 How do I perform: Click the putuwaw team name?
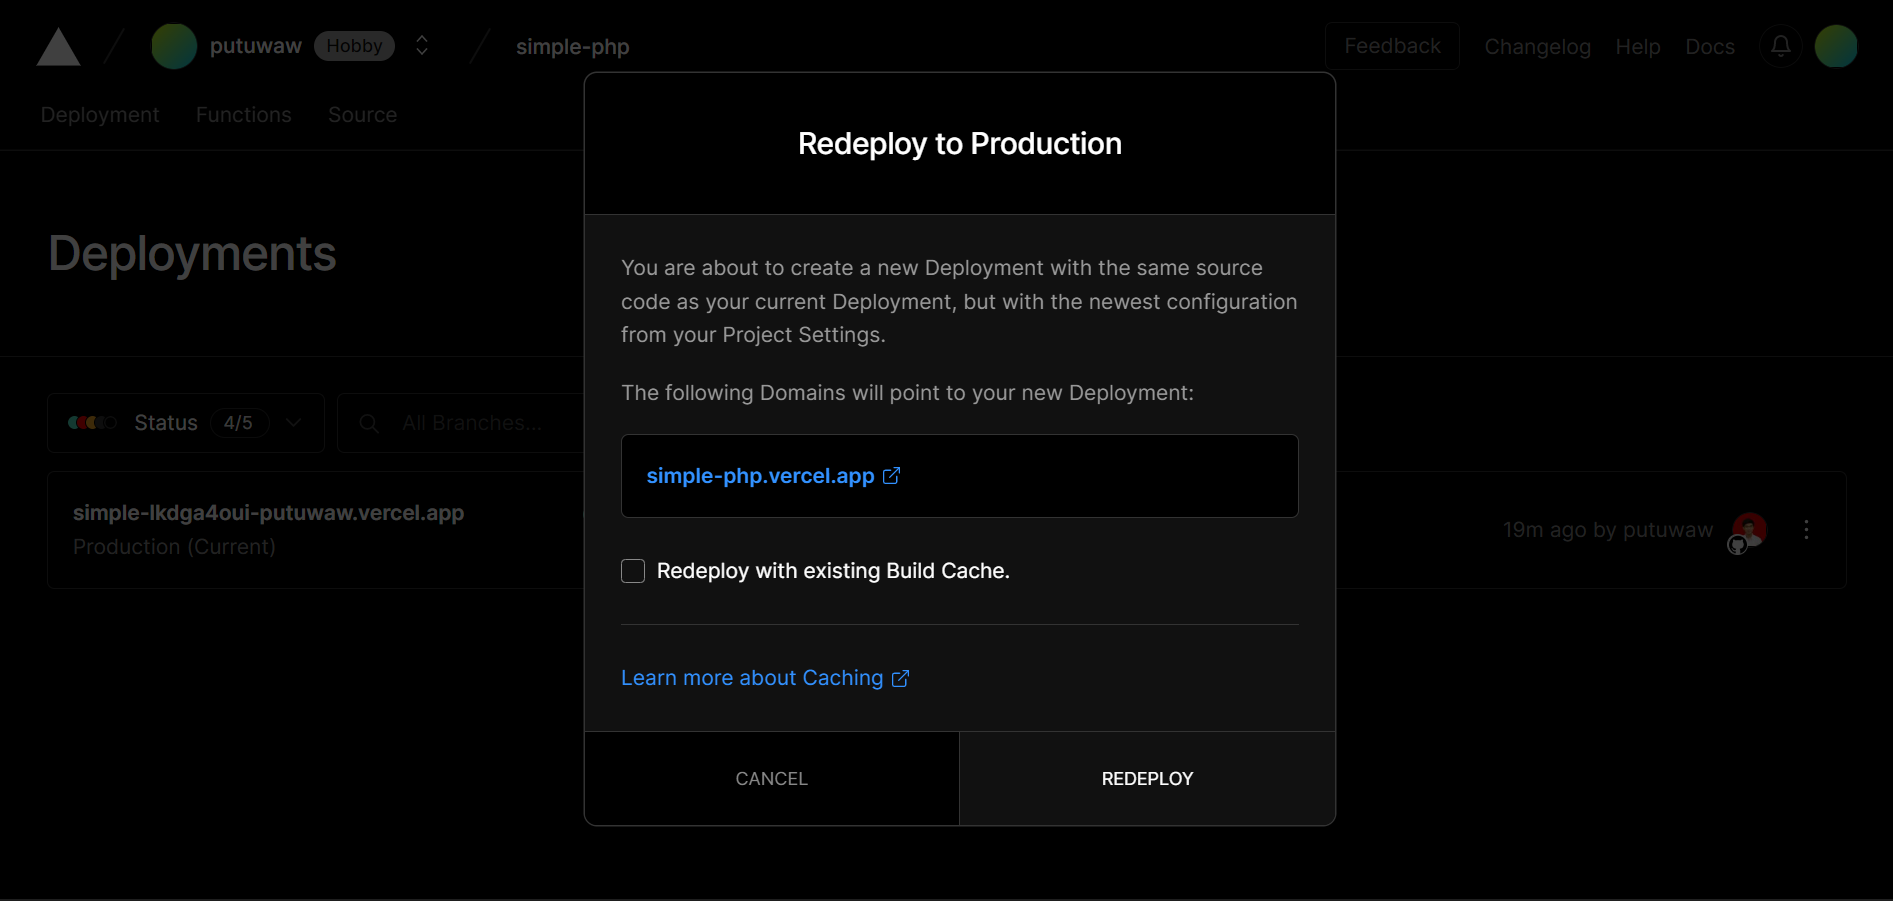(x=256, y=46)
